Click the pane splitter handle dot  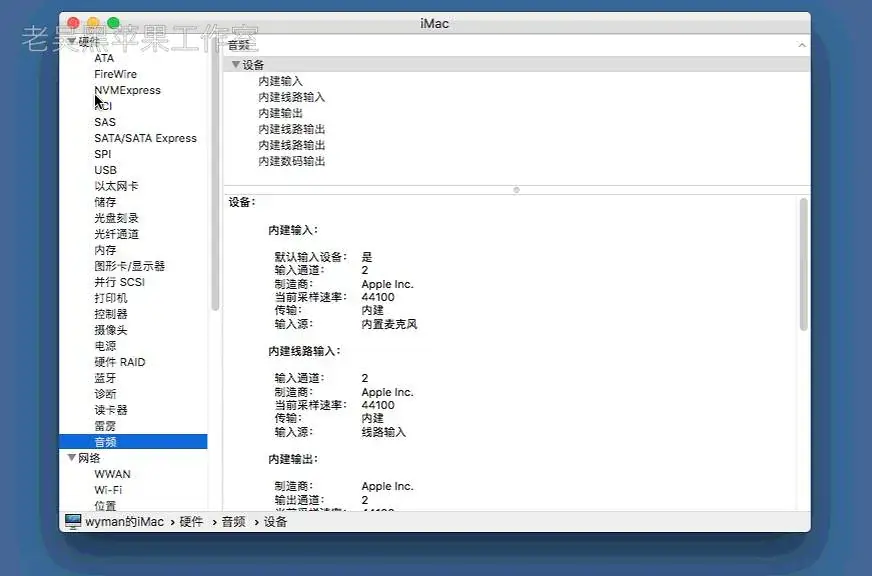(516, 190)
